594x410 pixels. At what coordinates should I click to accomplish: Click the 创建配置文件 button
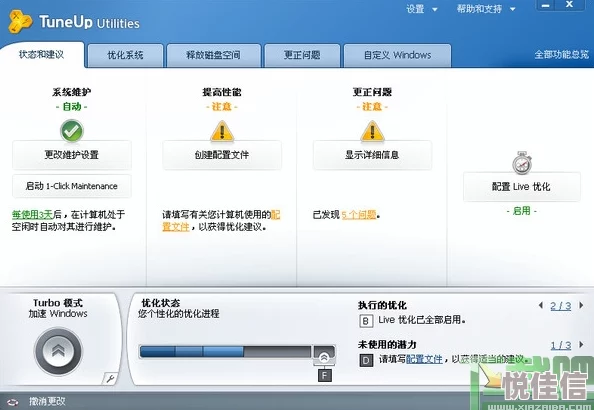click(222, 155)
